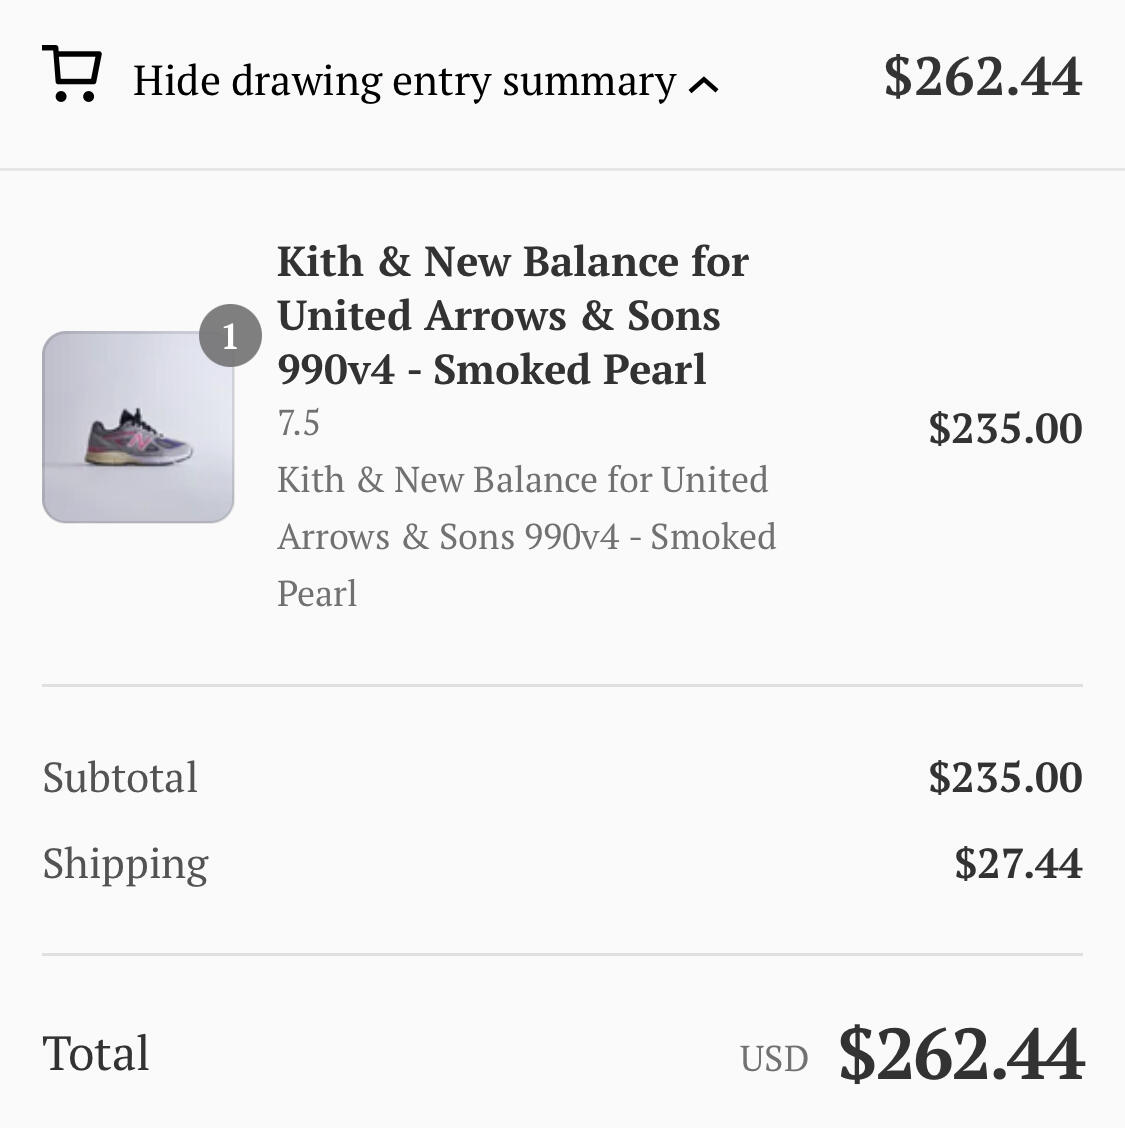Click the subtotal amount $235.00
Viewport: 1125px width, 1128px height.
coord(1005,778)
